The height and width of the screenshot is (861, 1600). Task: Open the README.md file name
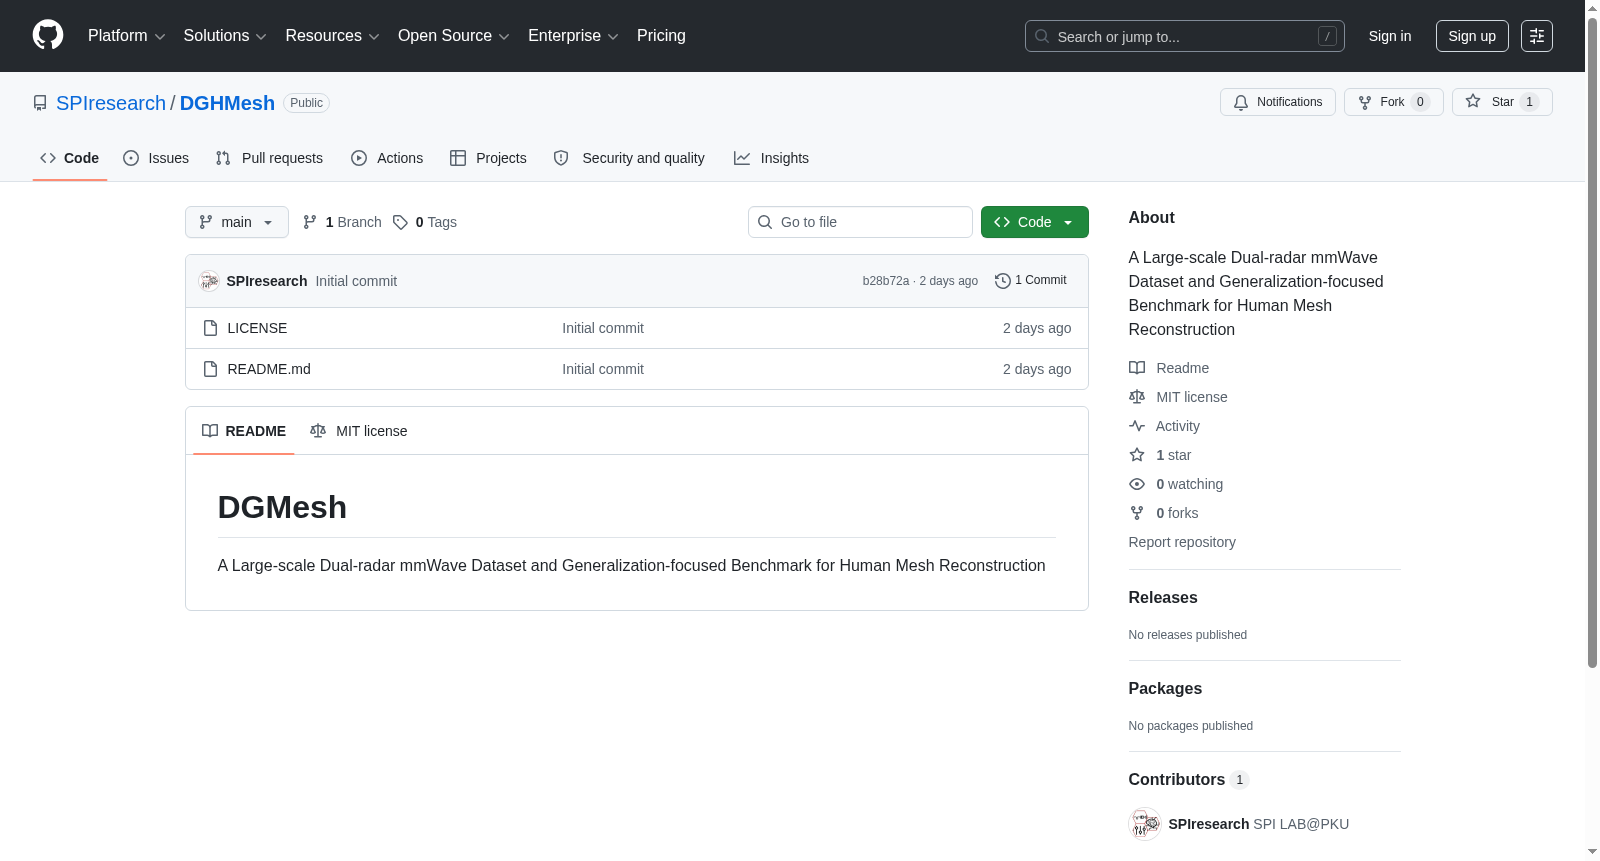pyautogui.click(x=269, y=369)
